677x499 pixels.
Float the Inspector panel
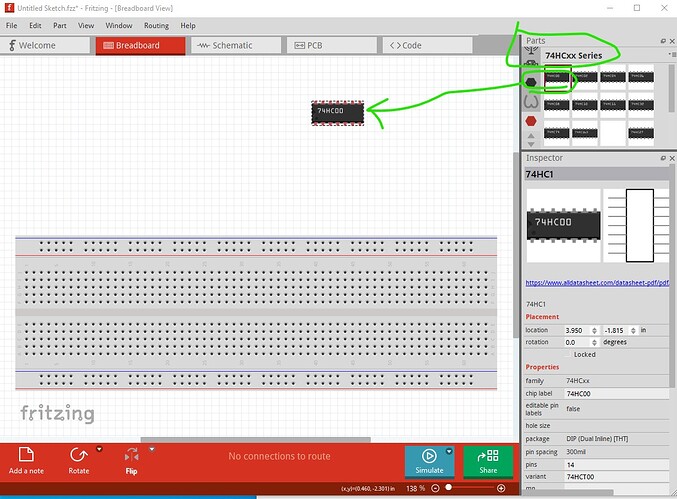[x=663, y=158]
